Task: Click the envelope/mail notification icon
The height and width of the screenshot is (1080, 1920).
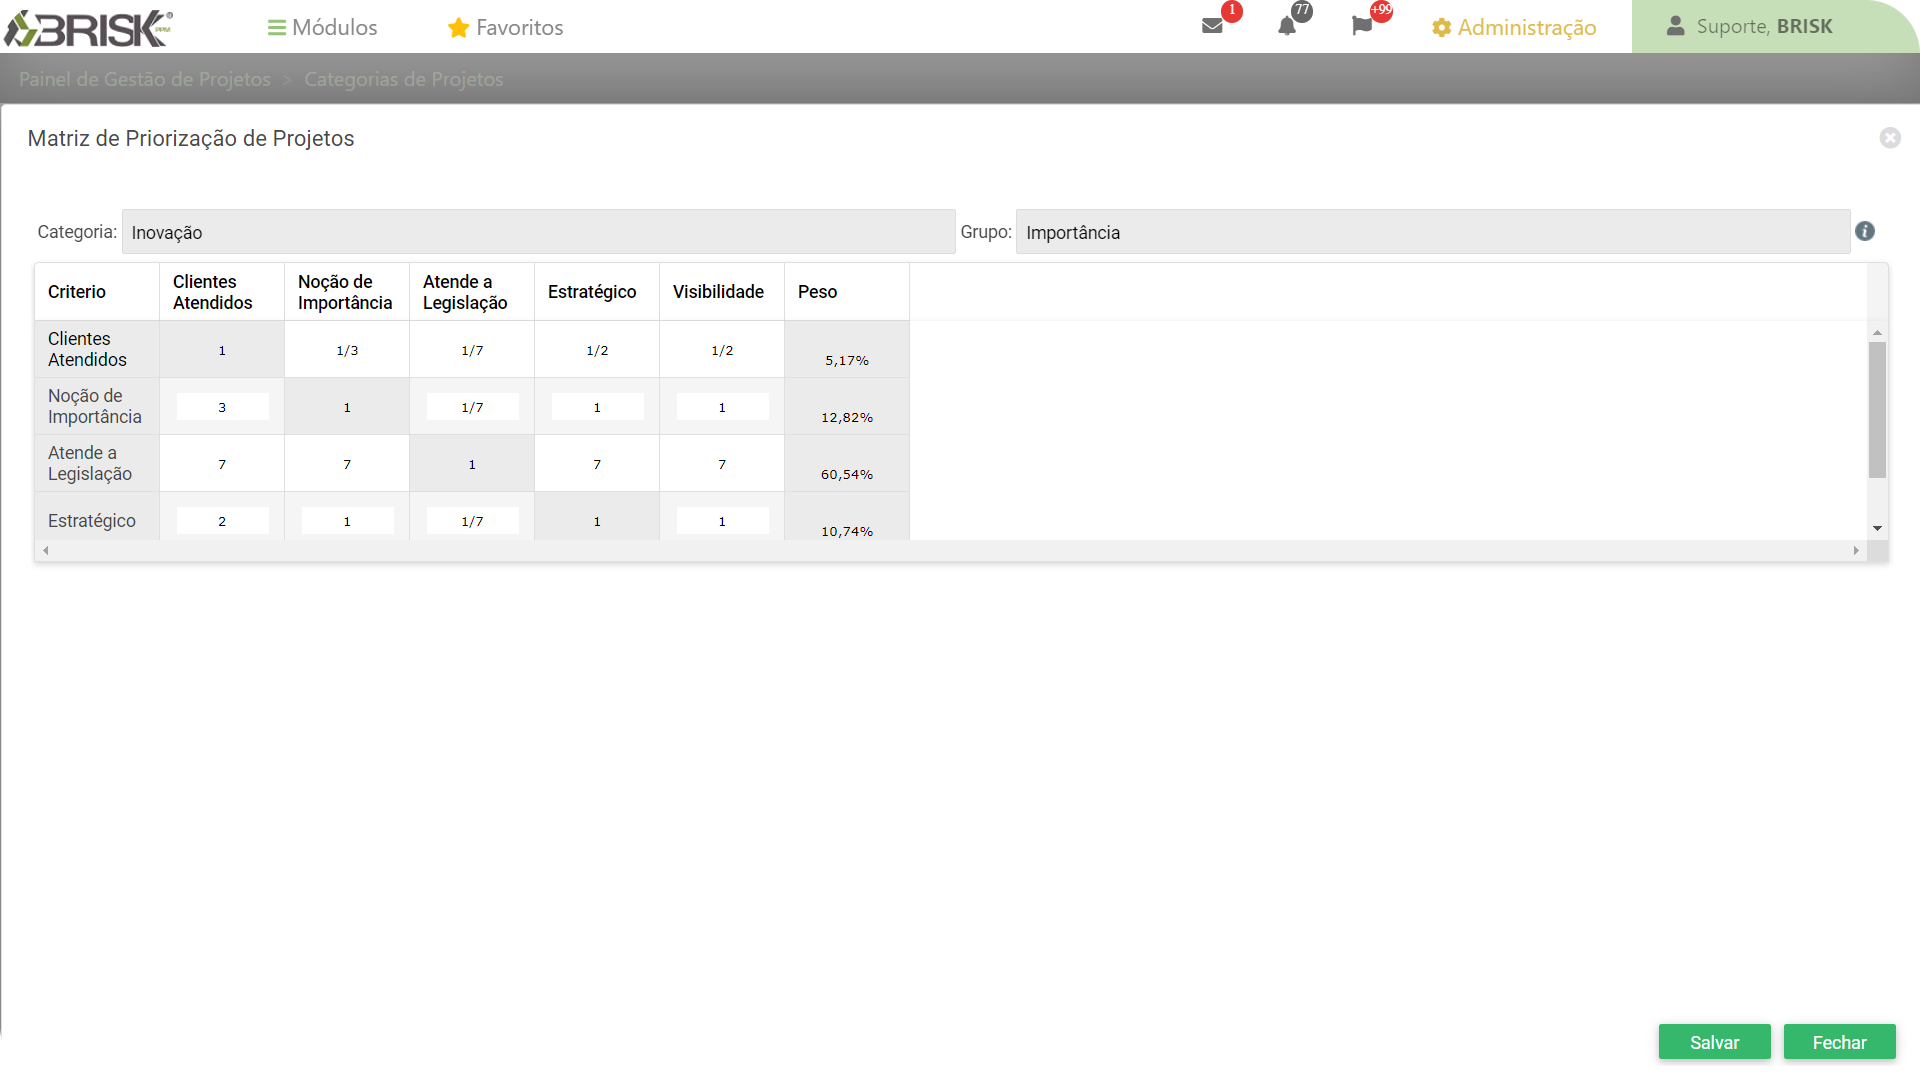Action: point(1212,25)
